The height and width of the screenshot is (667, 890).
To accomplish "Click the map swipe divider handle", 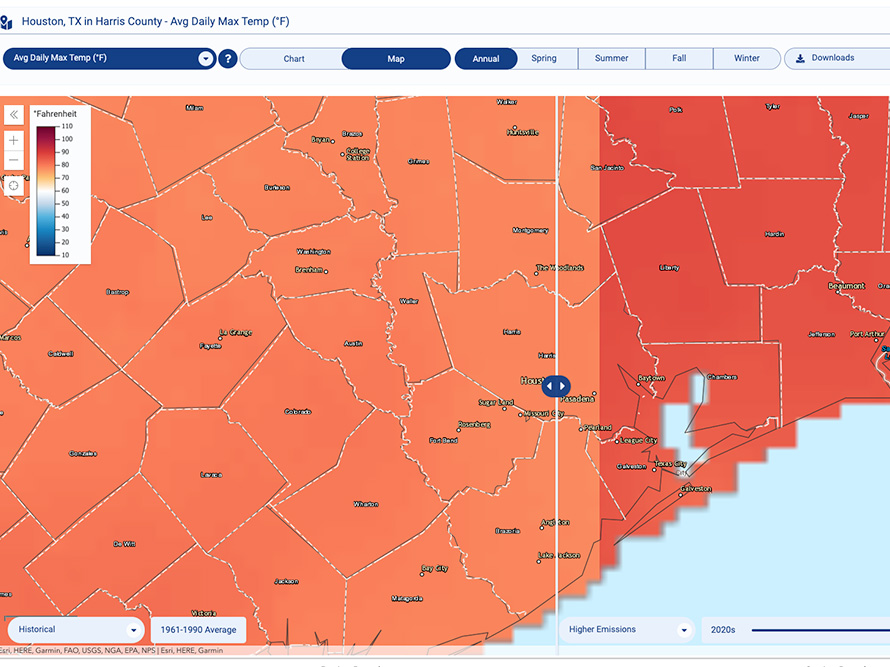I will point(556,386).
